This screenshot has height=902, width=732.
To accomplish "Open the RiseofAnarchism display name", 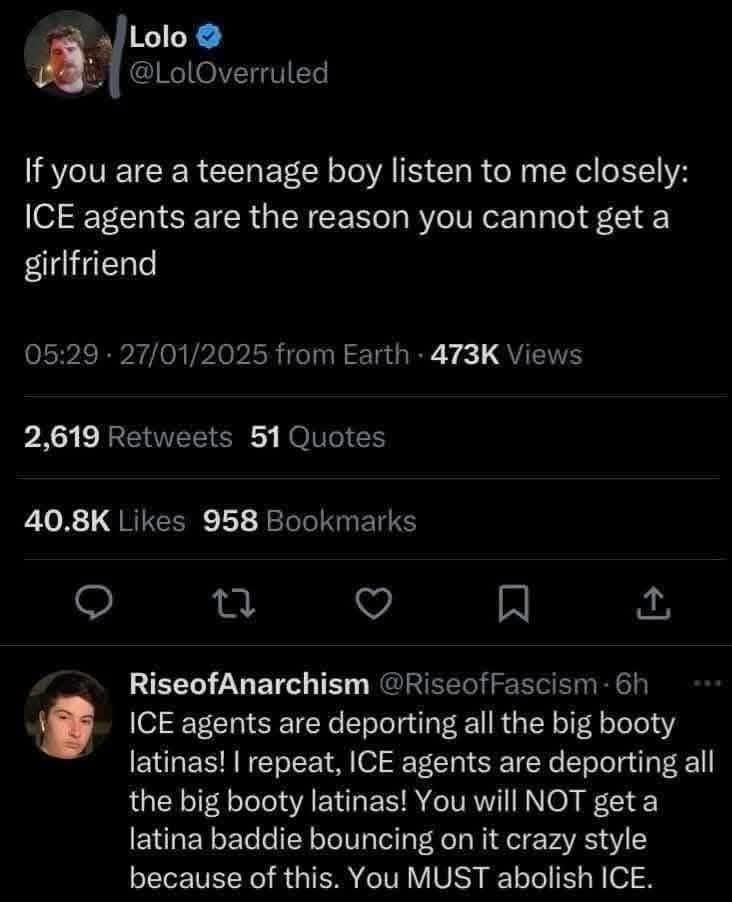I will pyautogui.click(x=249, y=684).
